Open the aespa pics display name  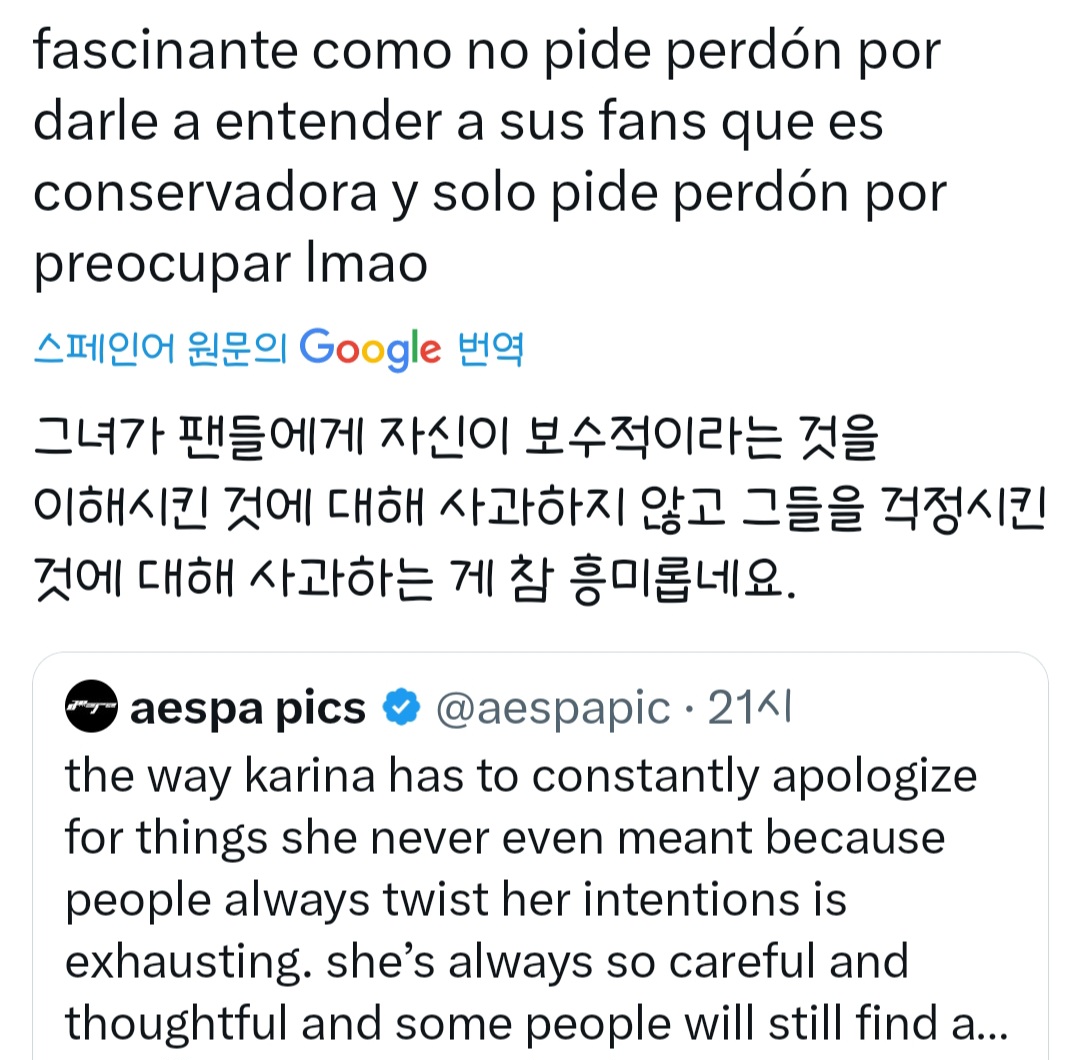pos(248,709)
